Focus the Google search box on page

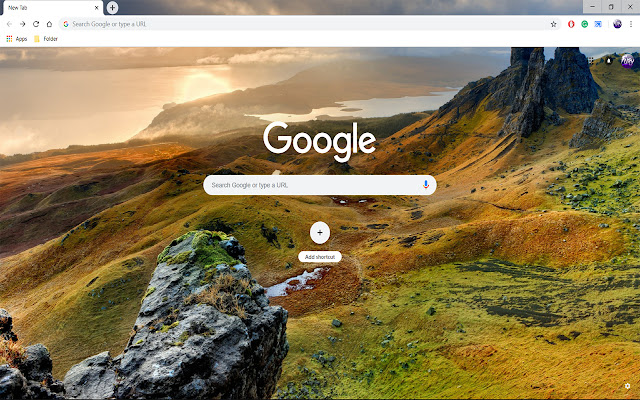pos(320,185)
